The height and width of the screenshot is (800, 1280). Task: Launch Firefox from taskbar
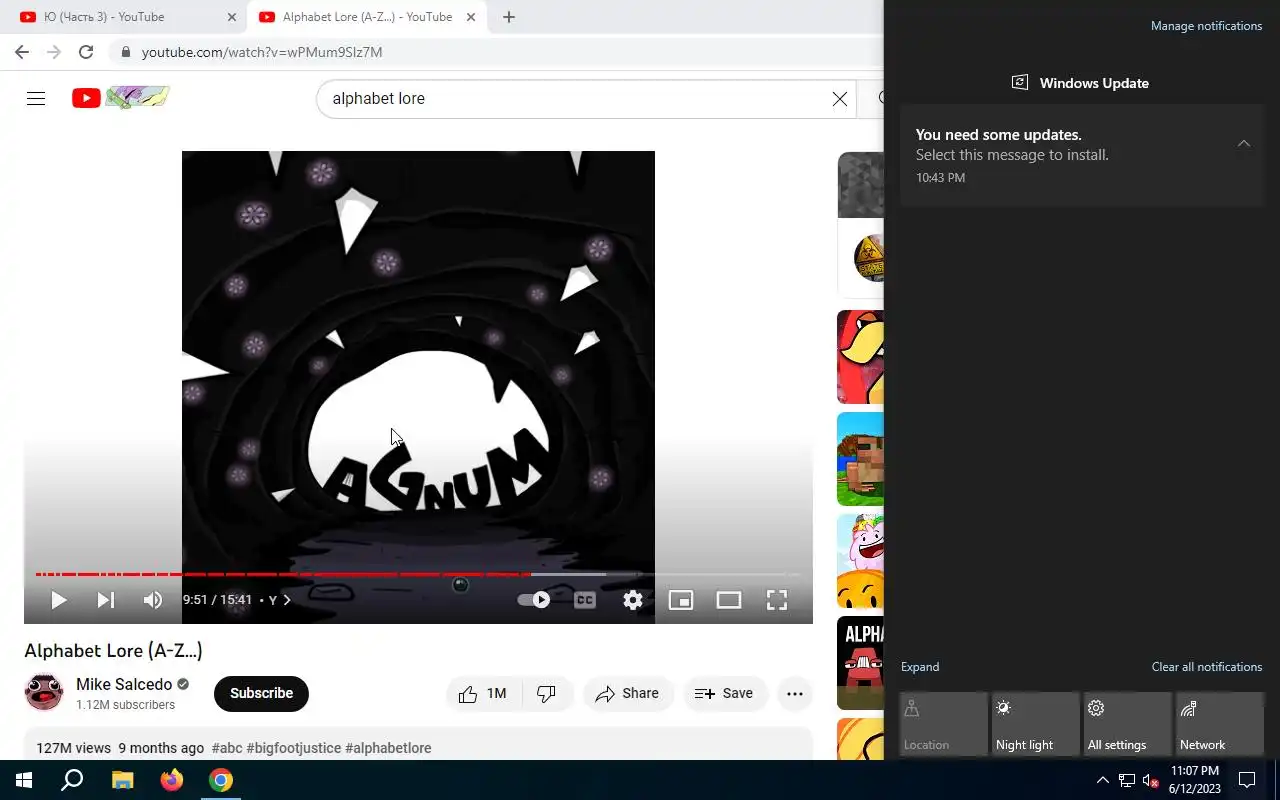pyautogui.click(x=172, y=780)
